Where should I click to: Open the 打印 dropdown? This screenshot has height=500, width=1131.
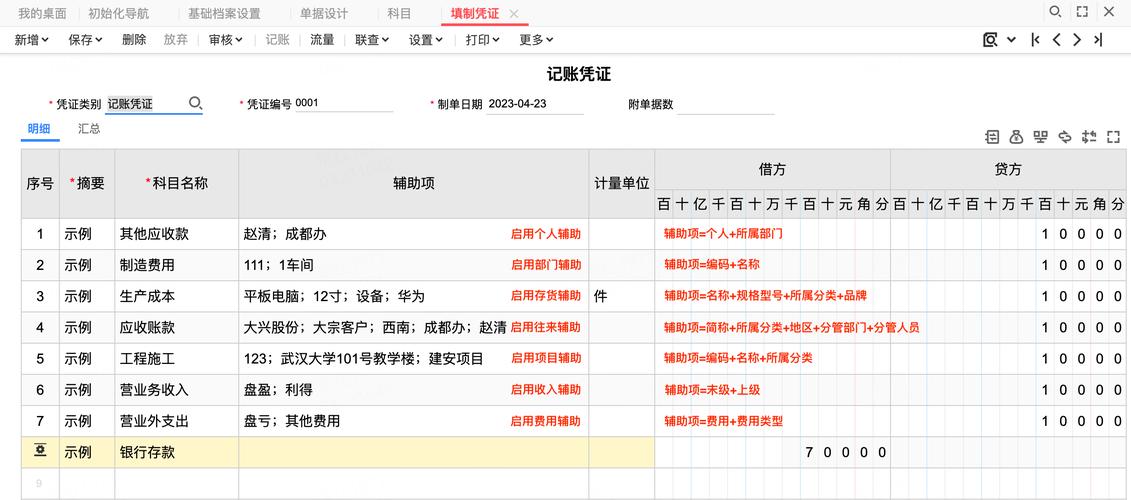click(x=483, y=40)
